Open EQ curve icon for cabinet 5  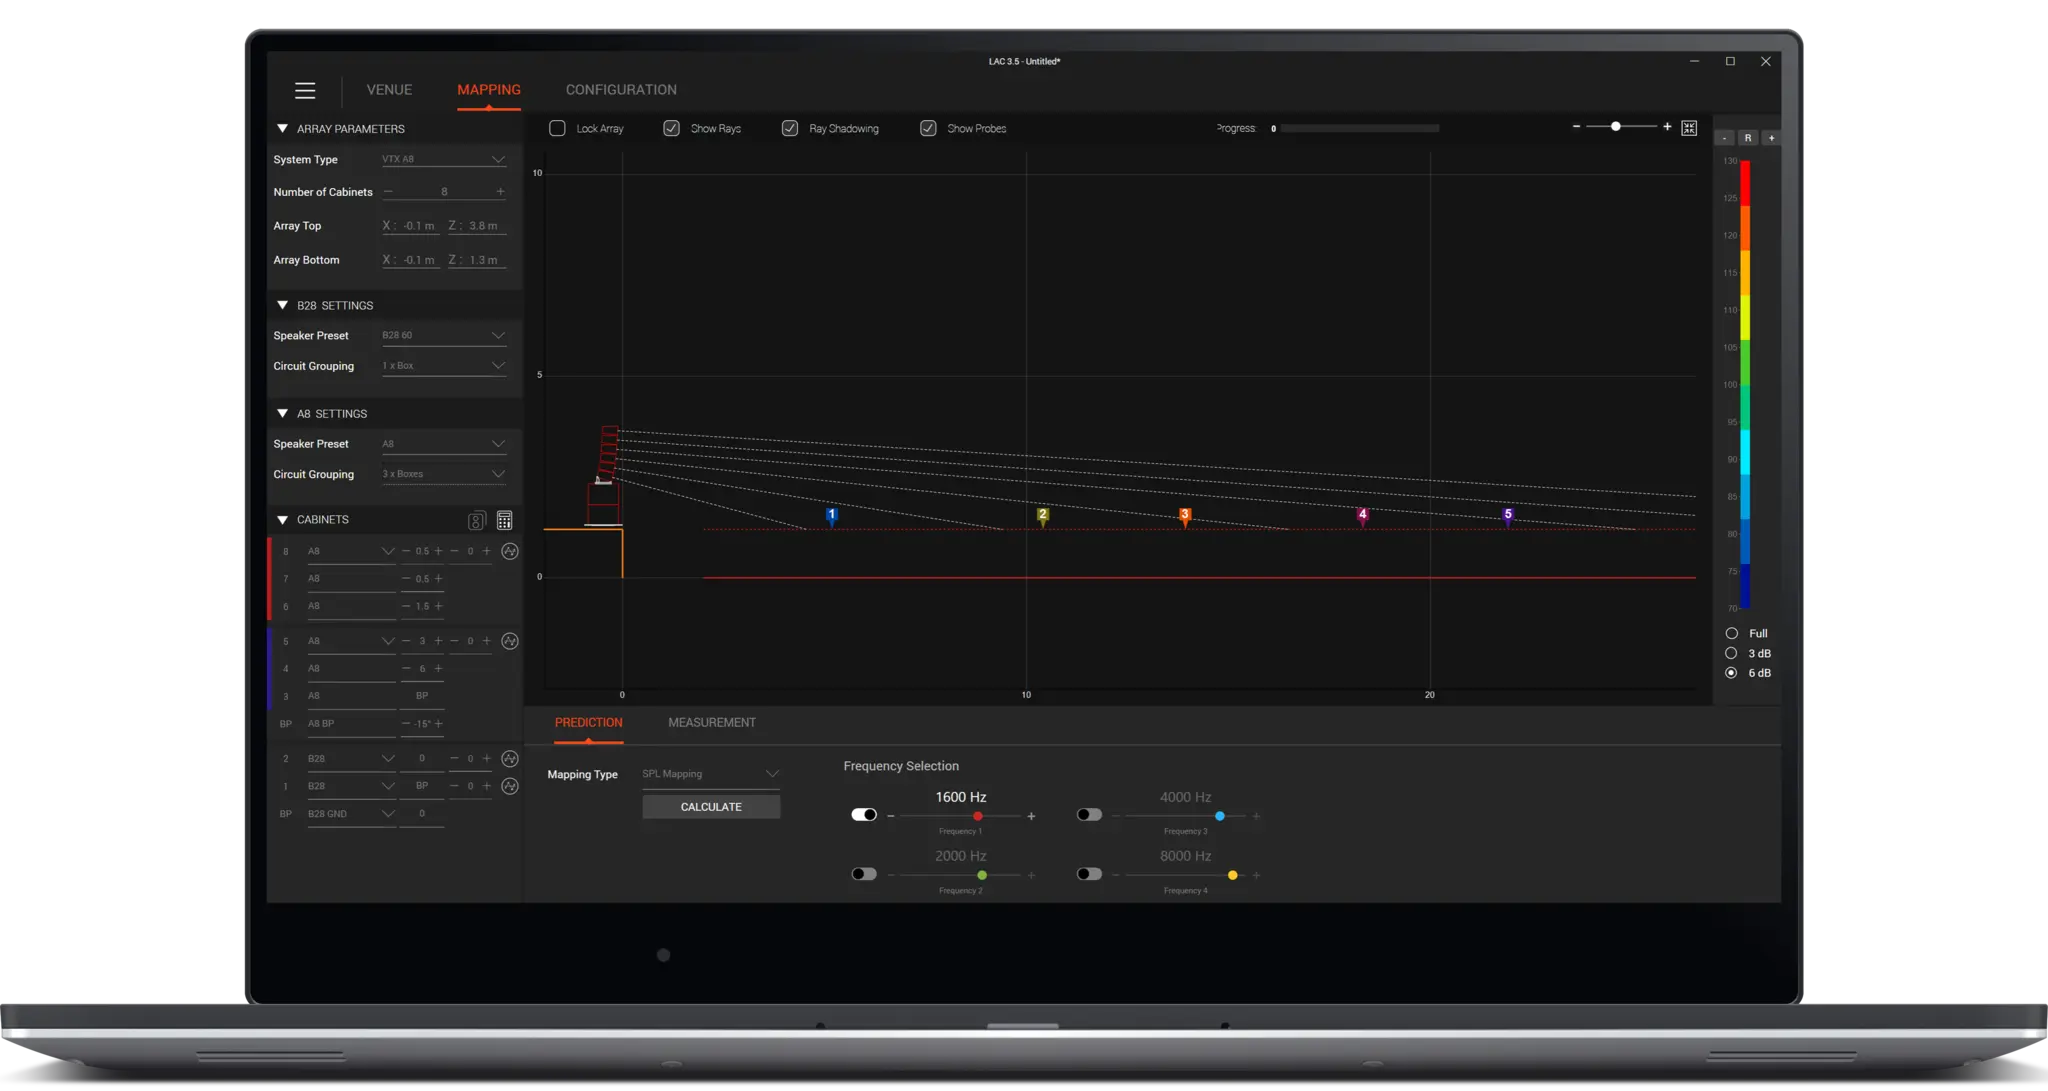(510, 641)
